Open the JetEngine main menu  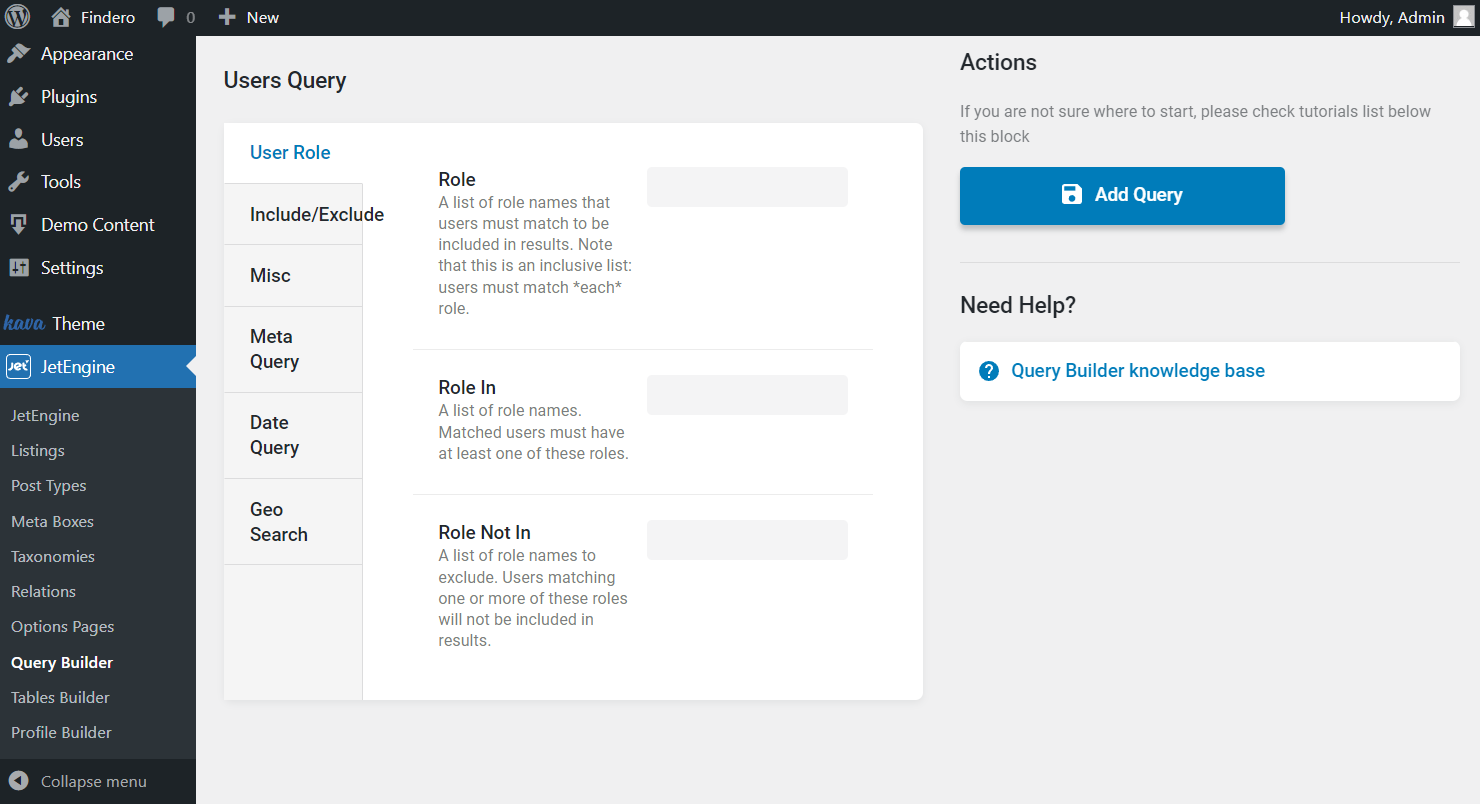coord(98,367)
